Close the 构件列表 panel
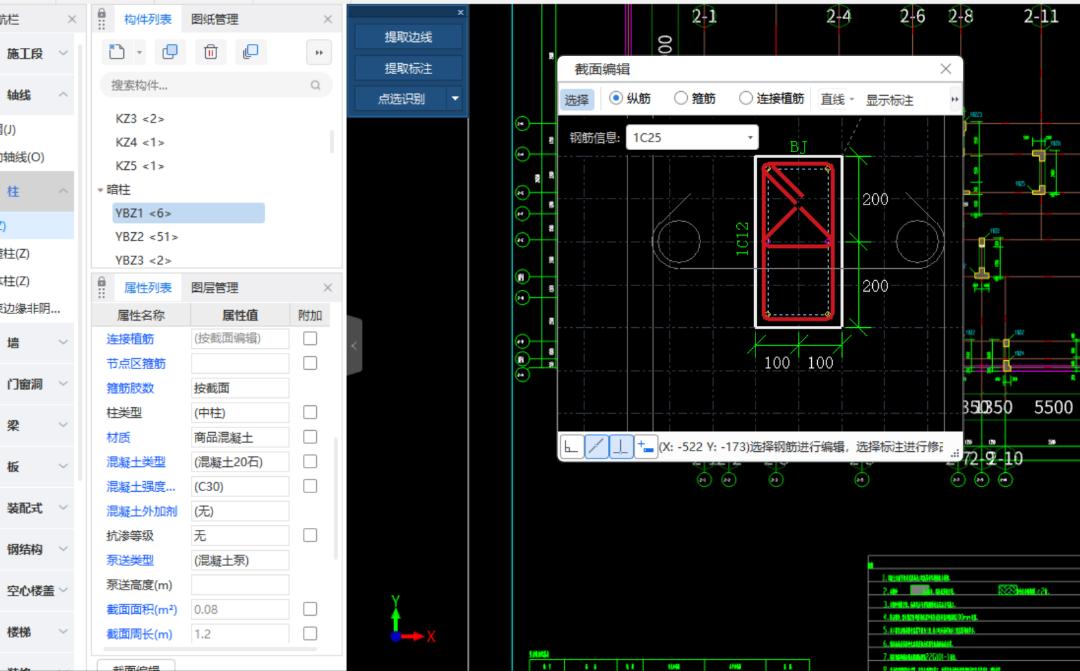1080x671 pixels. [328, 19]
